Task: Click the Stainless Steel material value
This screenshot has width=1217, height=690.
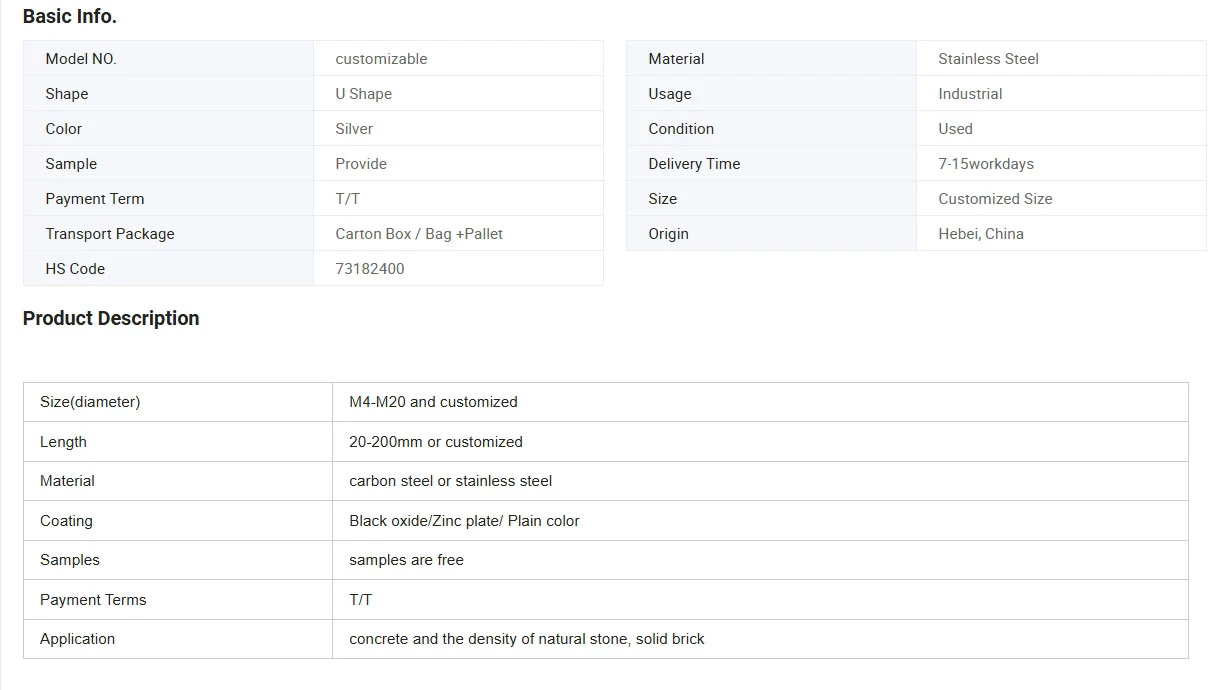Action: point(988,59)
